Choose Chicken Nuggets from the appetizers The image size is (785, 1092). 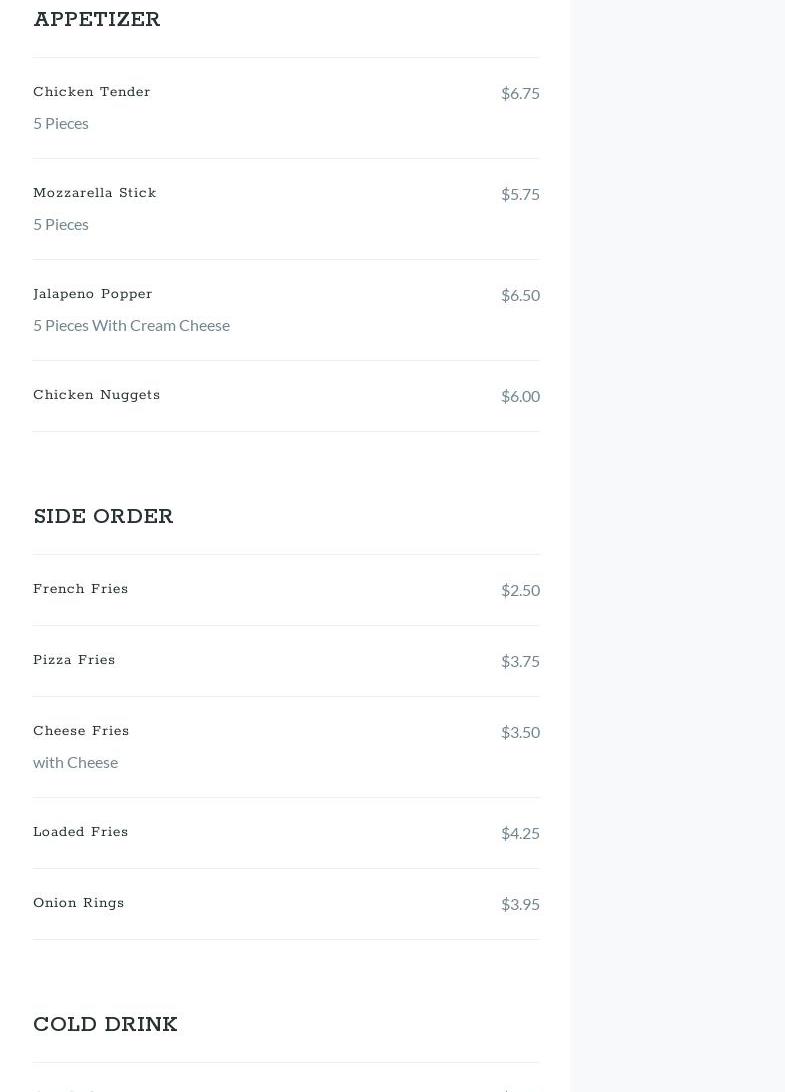click(97, 395)
